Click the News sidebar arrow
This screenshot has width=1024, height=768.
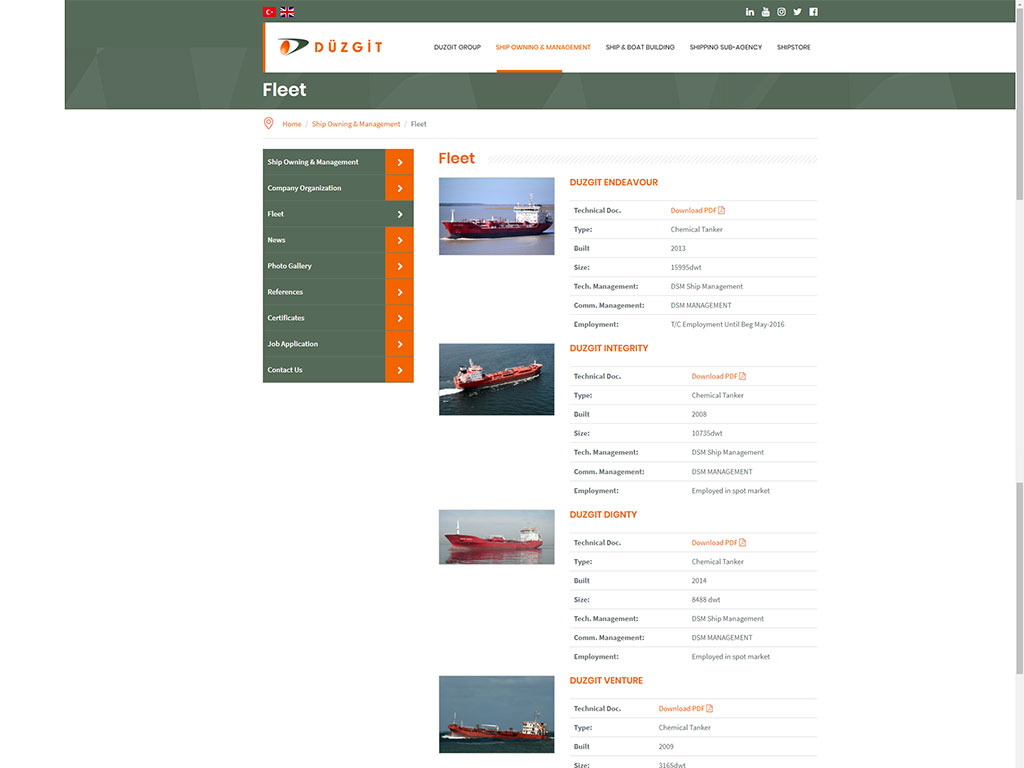click(400, 240)
